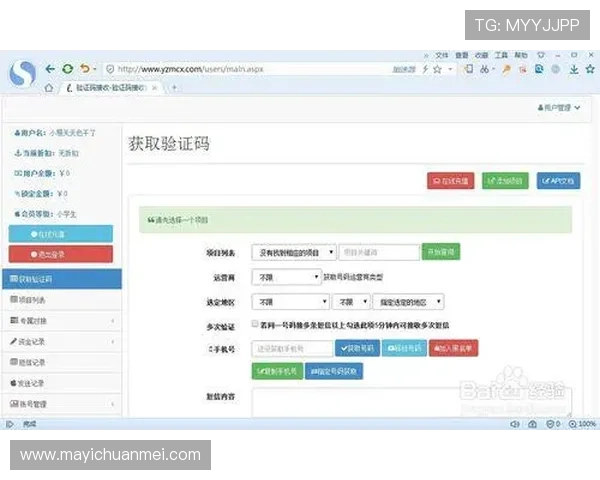Click the skin shirt icon in menu bar
Screen dimensions: 600x480
pyautogui.click(x=541, y=56)
